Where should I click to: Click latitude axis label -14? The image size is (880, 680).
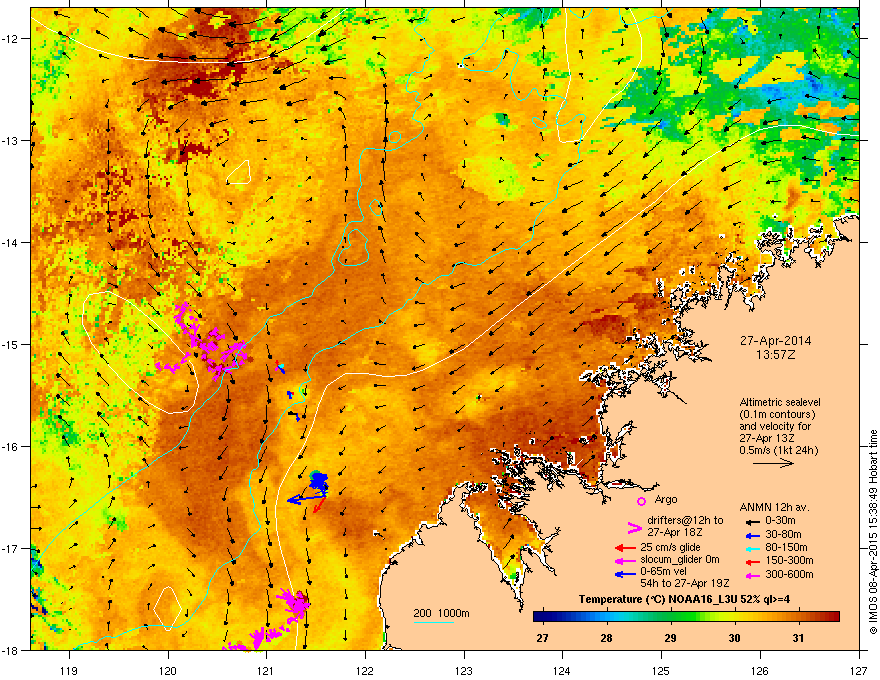coord(10,242)
